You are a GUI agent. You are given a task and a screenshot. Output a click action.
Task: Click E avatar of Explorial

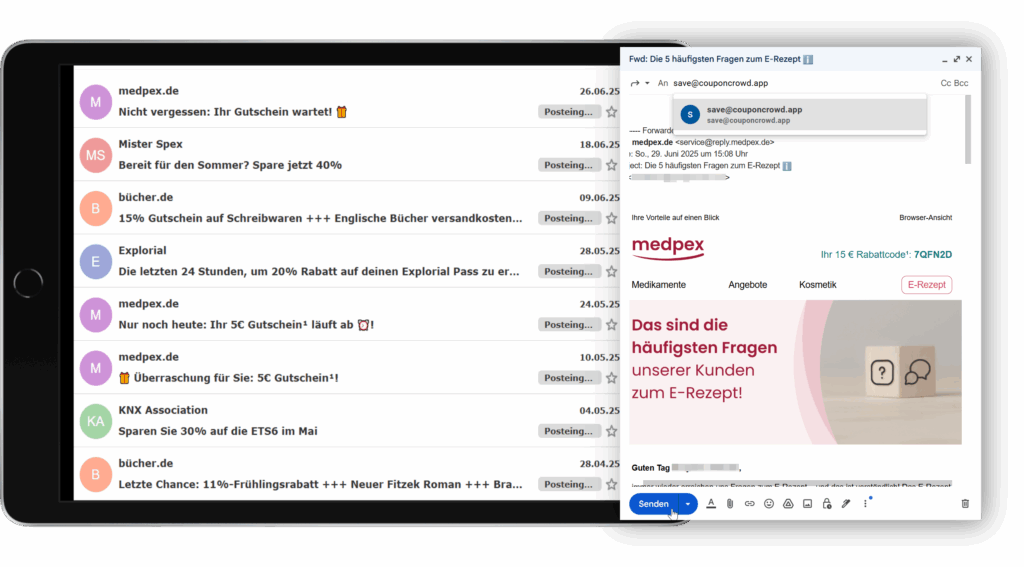click(95, 262)
